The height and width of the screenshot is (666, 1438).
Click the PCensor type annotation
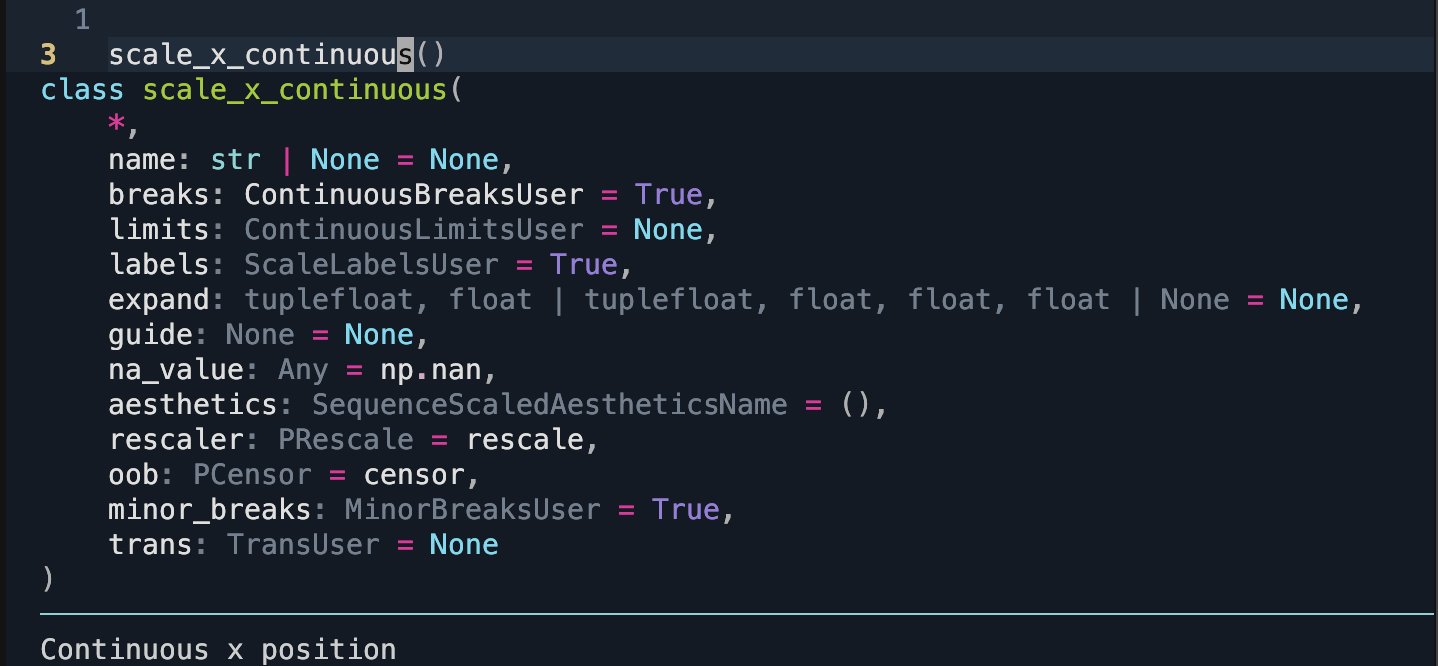(x=252, y=475)
